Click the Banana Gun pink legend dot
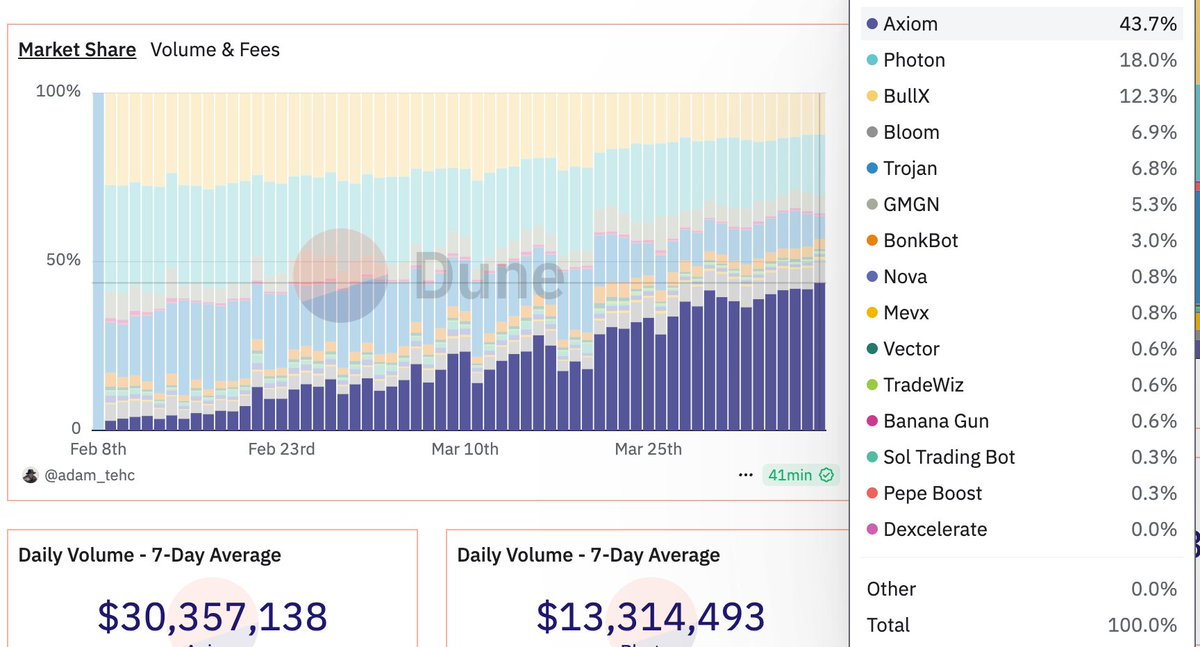The height and width of the screenshot is (647, 1200). (x=872, y=421)
